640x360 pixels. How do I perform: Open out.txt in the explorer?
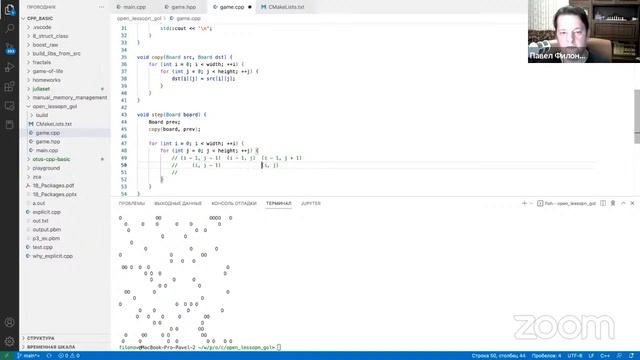(x=40, y=221)
